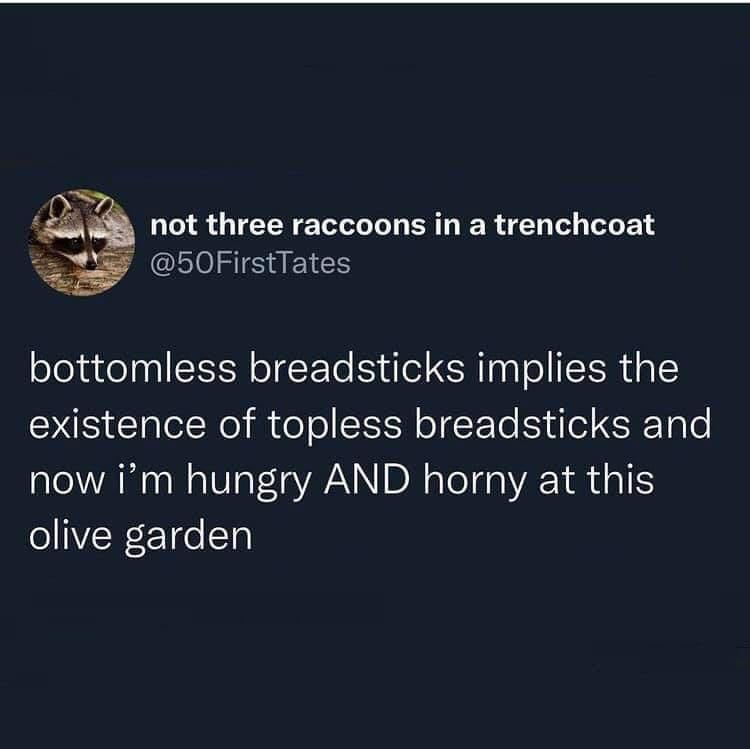The image size is (750, 749).
Task: Click the word "trenchcoat" in the display name
Action: pos(574,224)
